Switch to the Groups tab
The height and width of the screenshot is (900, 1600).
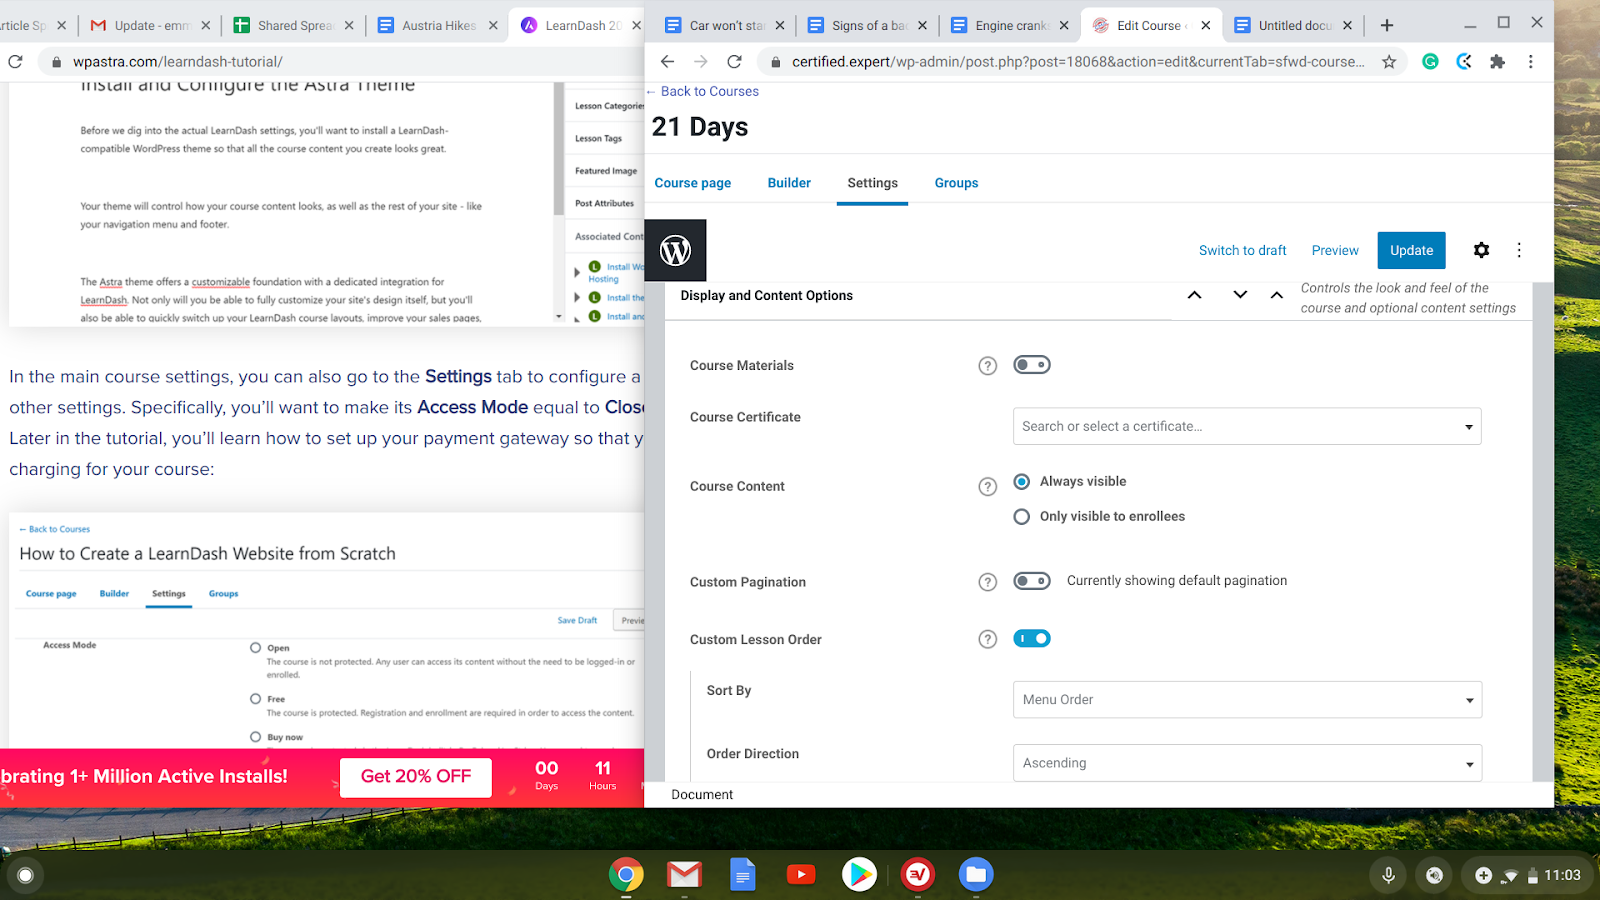click(956, 183)
